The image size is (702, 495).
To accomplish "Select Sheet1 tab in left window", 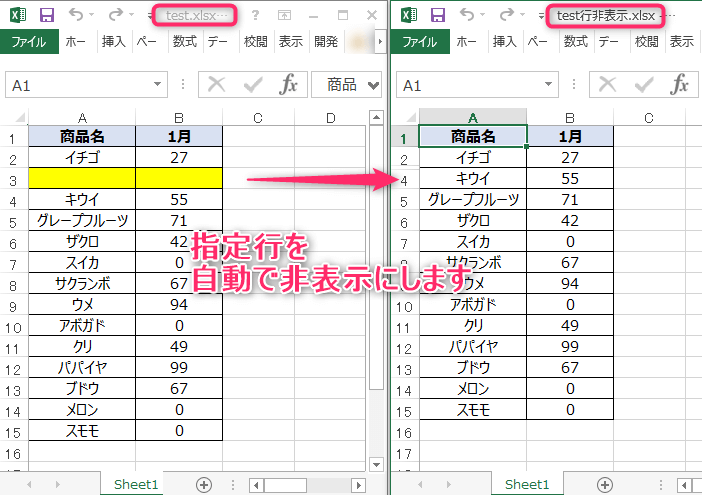I will pos(136,484).
